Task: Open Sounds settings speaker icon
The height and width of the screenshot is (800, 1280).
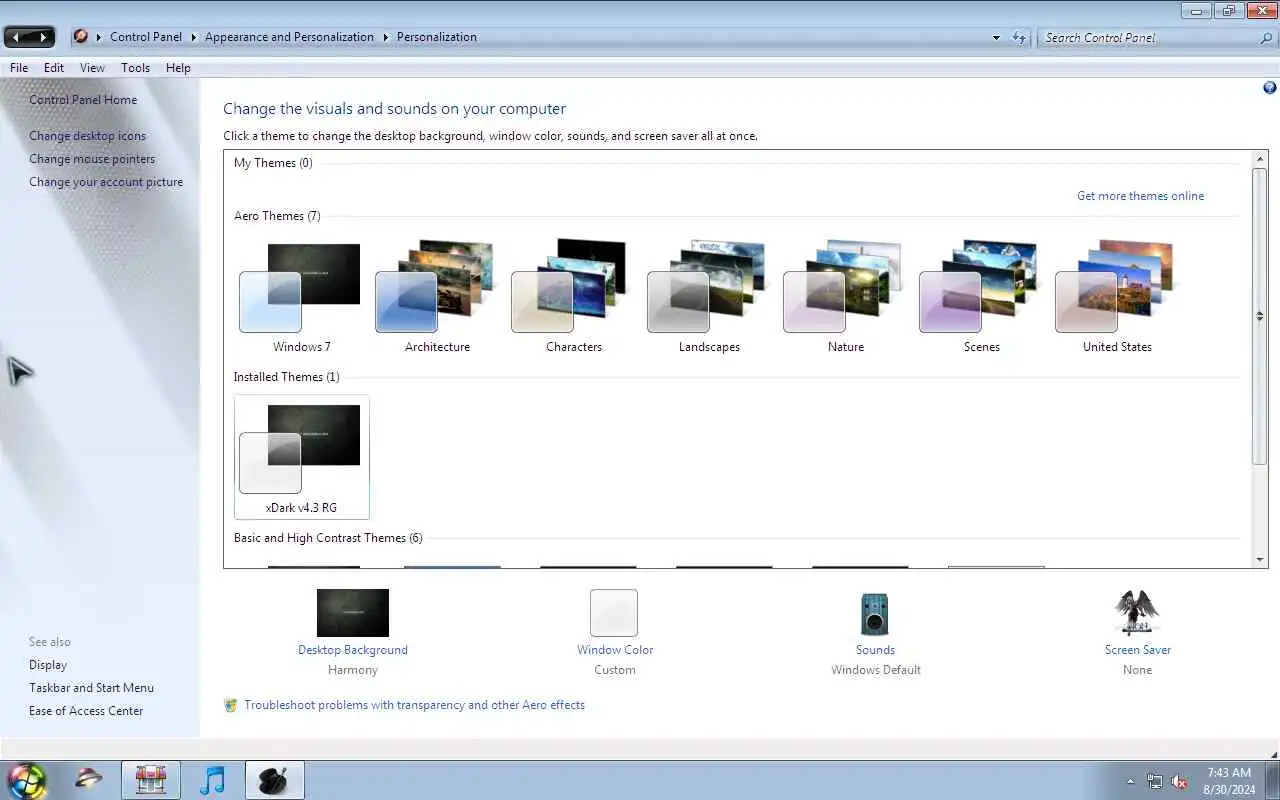Action: coord(875,613)
